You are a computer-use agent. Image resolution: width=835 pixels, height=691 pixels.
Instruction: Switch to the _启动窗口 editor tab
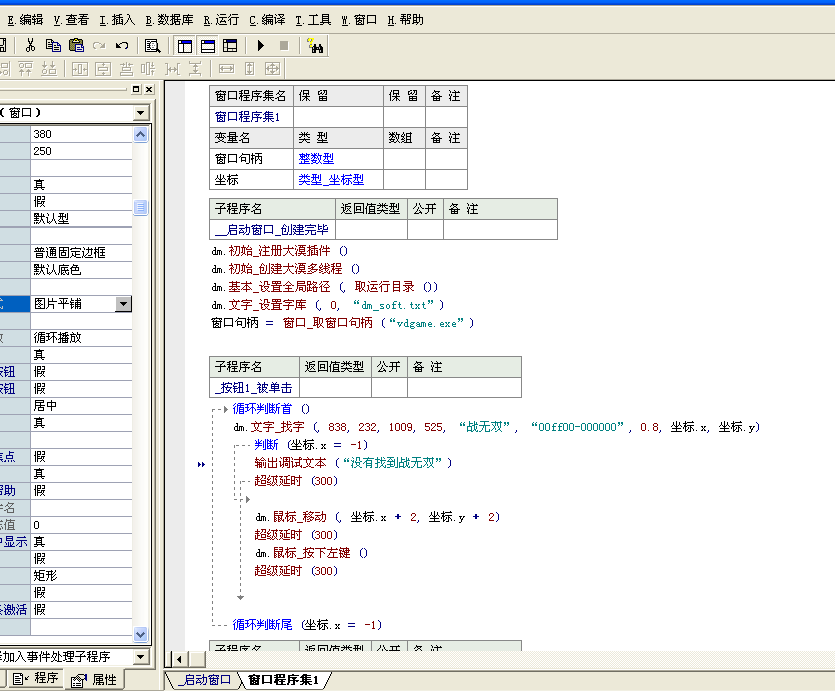coord(204,680)
